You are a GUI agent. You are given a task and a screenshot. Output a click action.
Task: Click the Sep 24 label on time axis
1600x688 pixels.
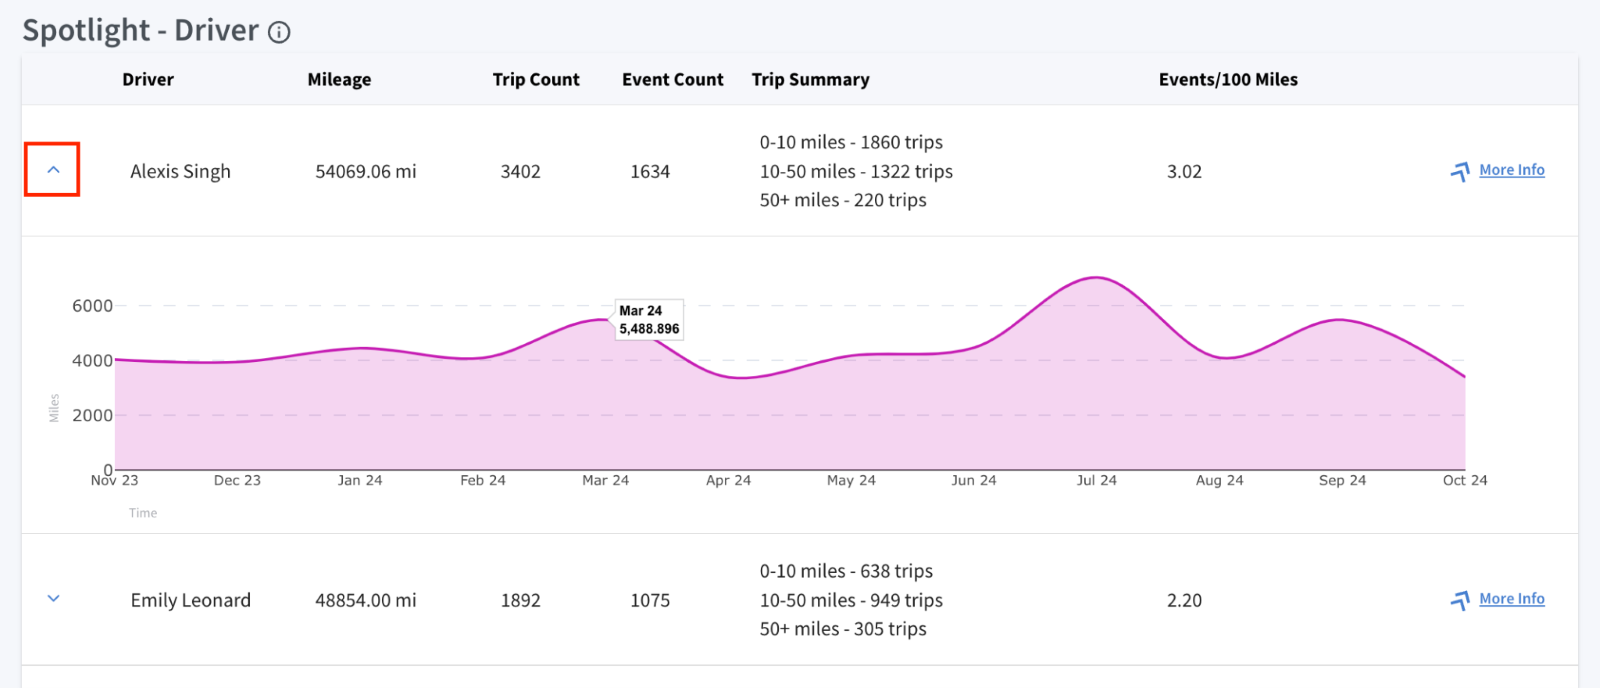1342,480
